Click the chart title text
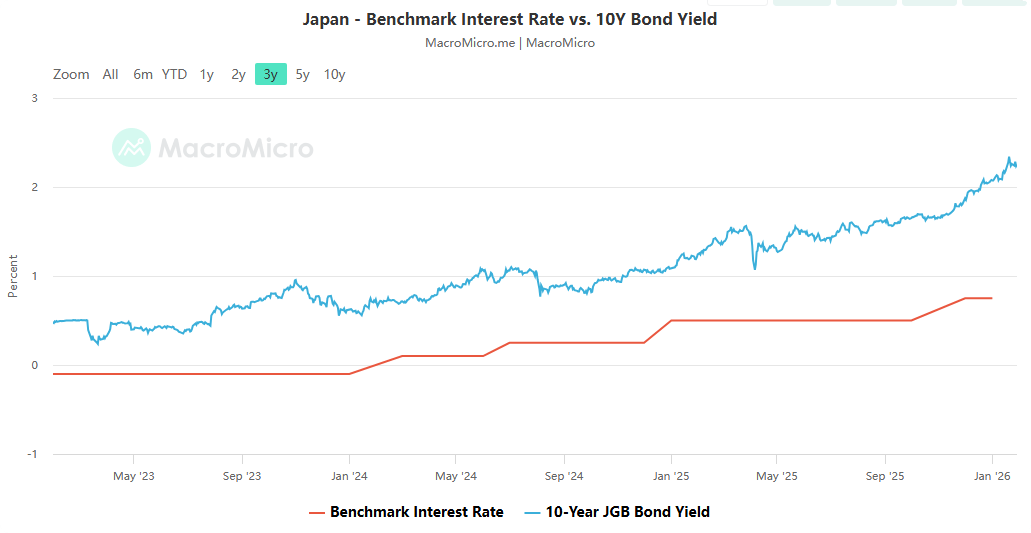Viewport: 1031px width, 533px height. (510, 19)
